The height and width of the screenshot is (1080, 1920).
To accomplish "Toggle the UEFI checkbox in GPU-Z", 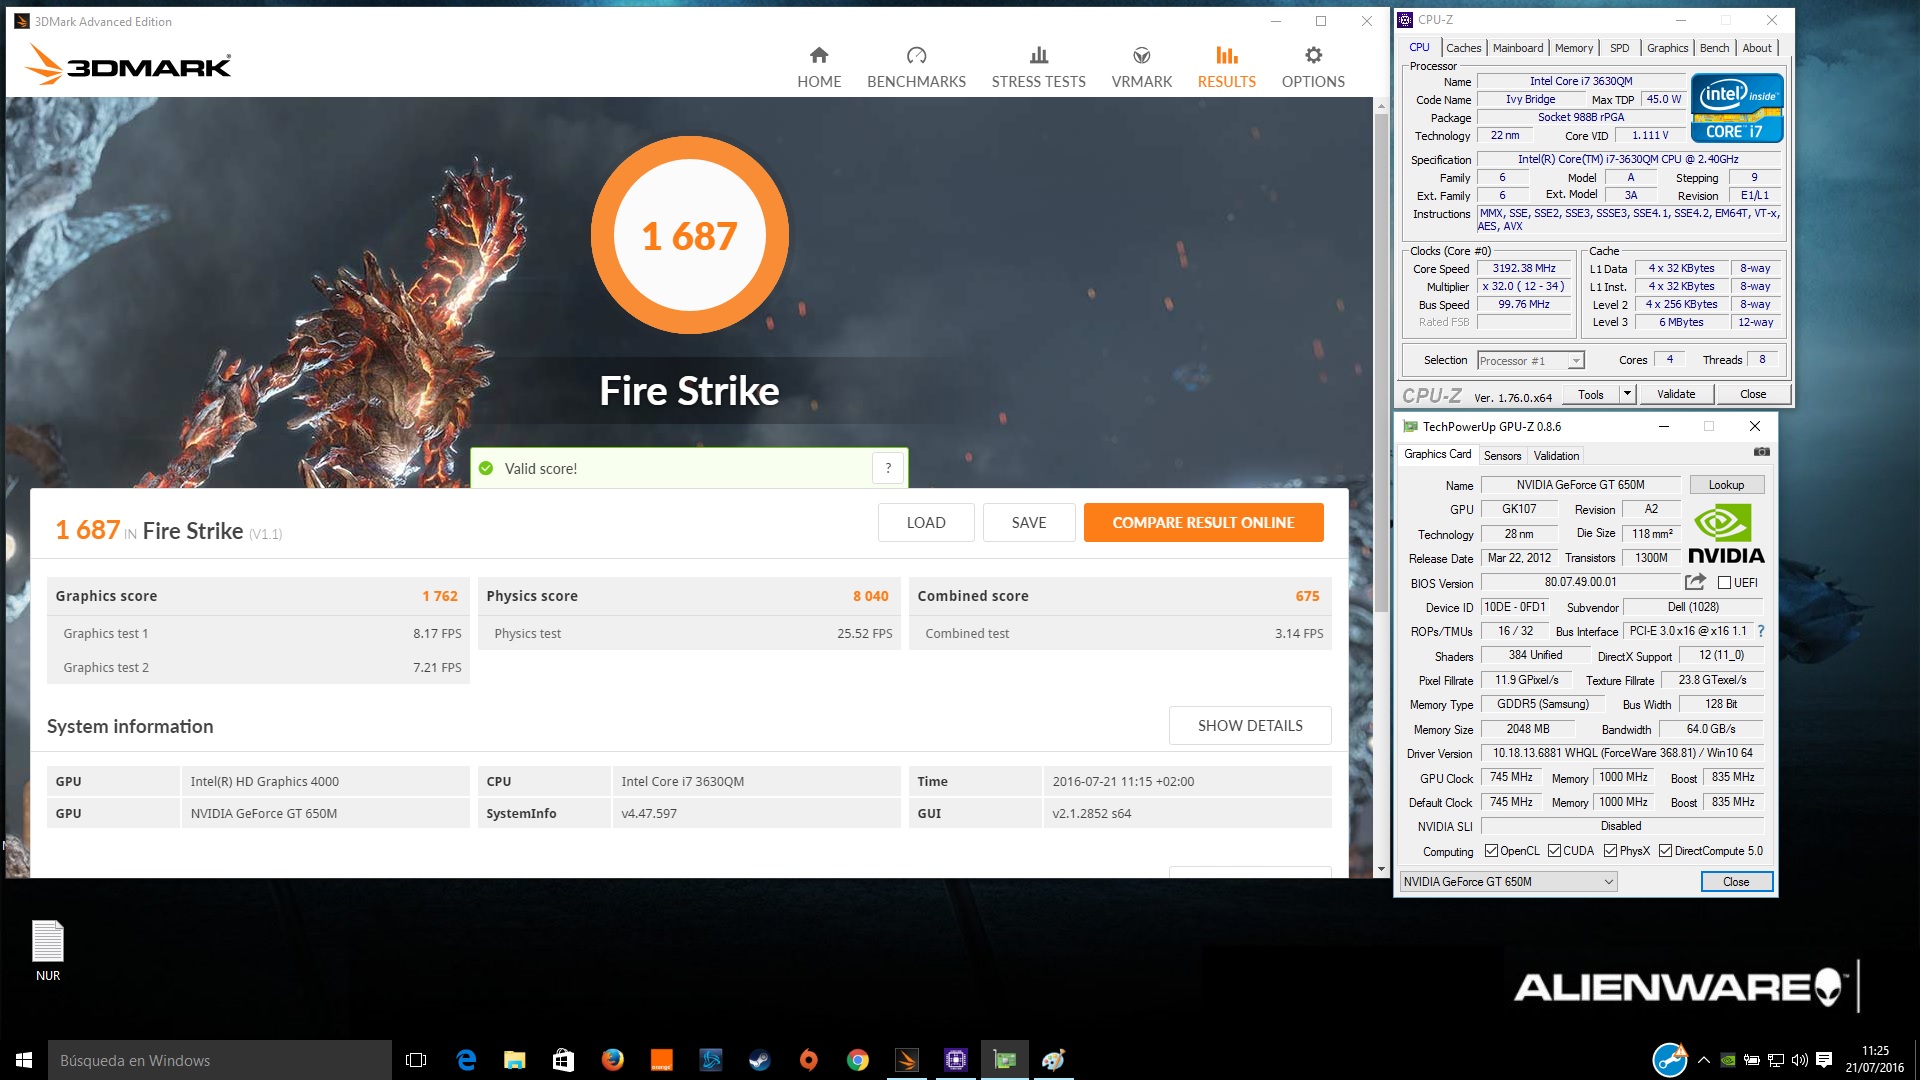I will pyautogui.click(x=1724, y=583).
